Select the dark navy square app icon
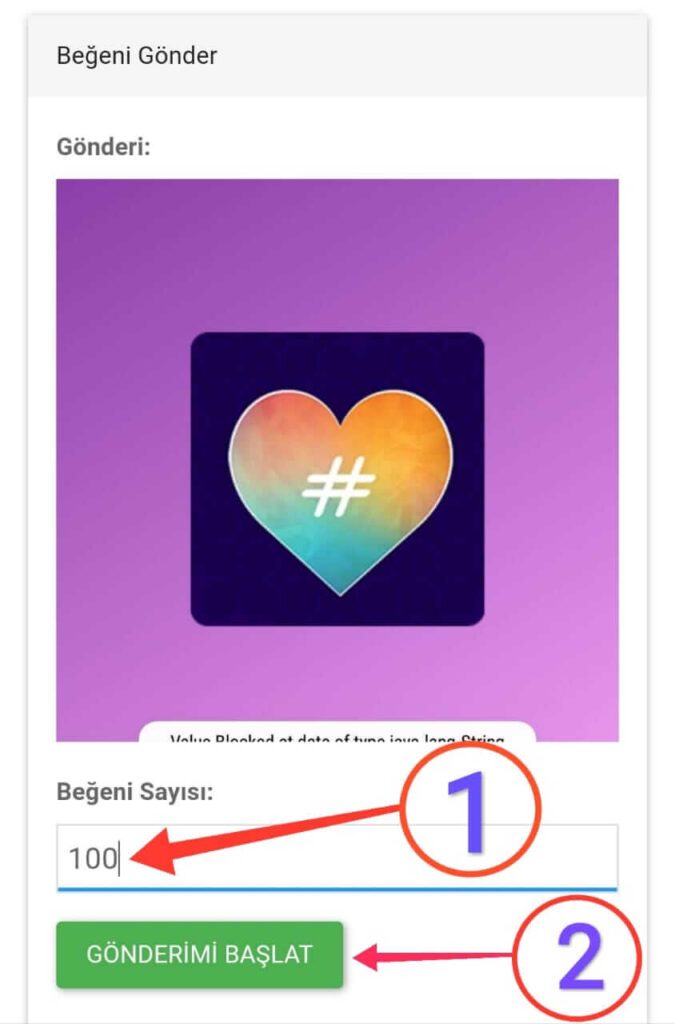This screenshot has width=675, height=1024. 338,479
